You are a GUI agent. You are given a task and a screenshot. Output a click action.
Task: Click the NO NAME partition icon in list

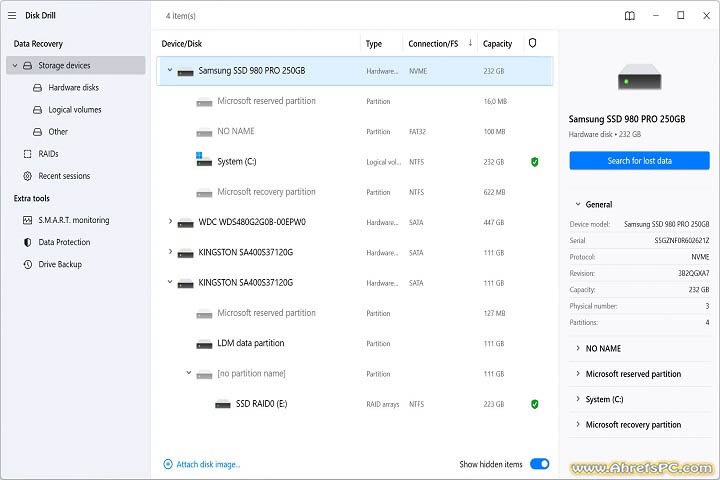click(x=204, y=133)
